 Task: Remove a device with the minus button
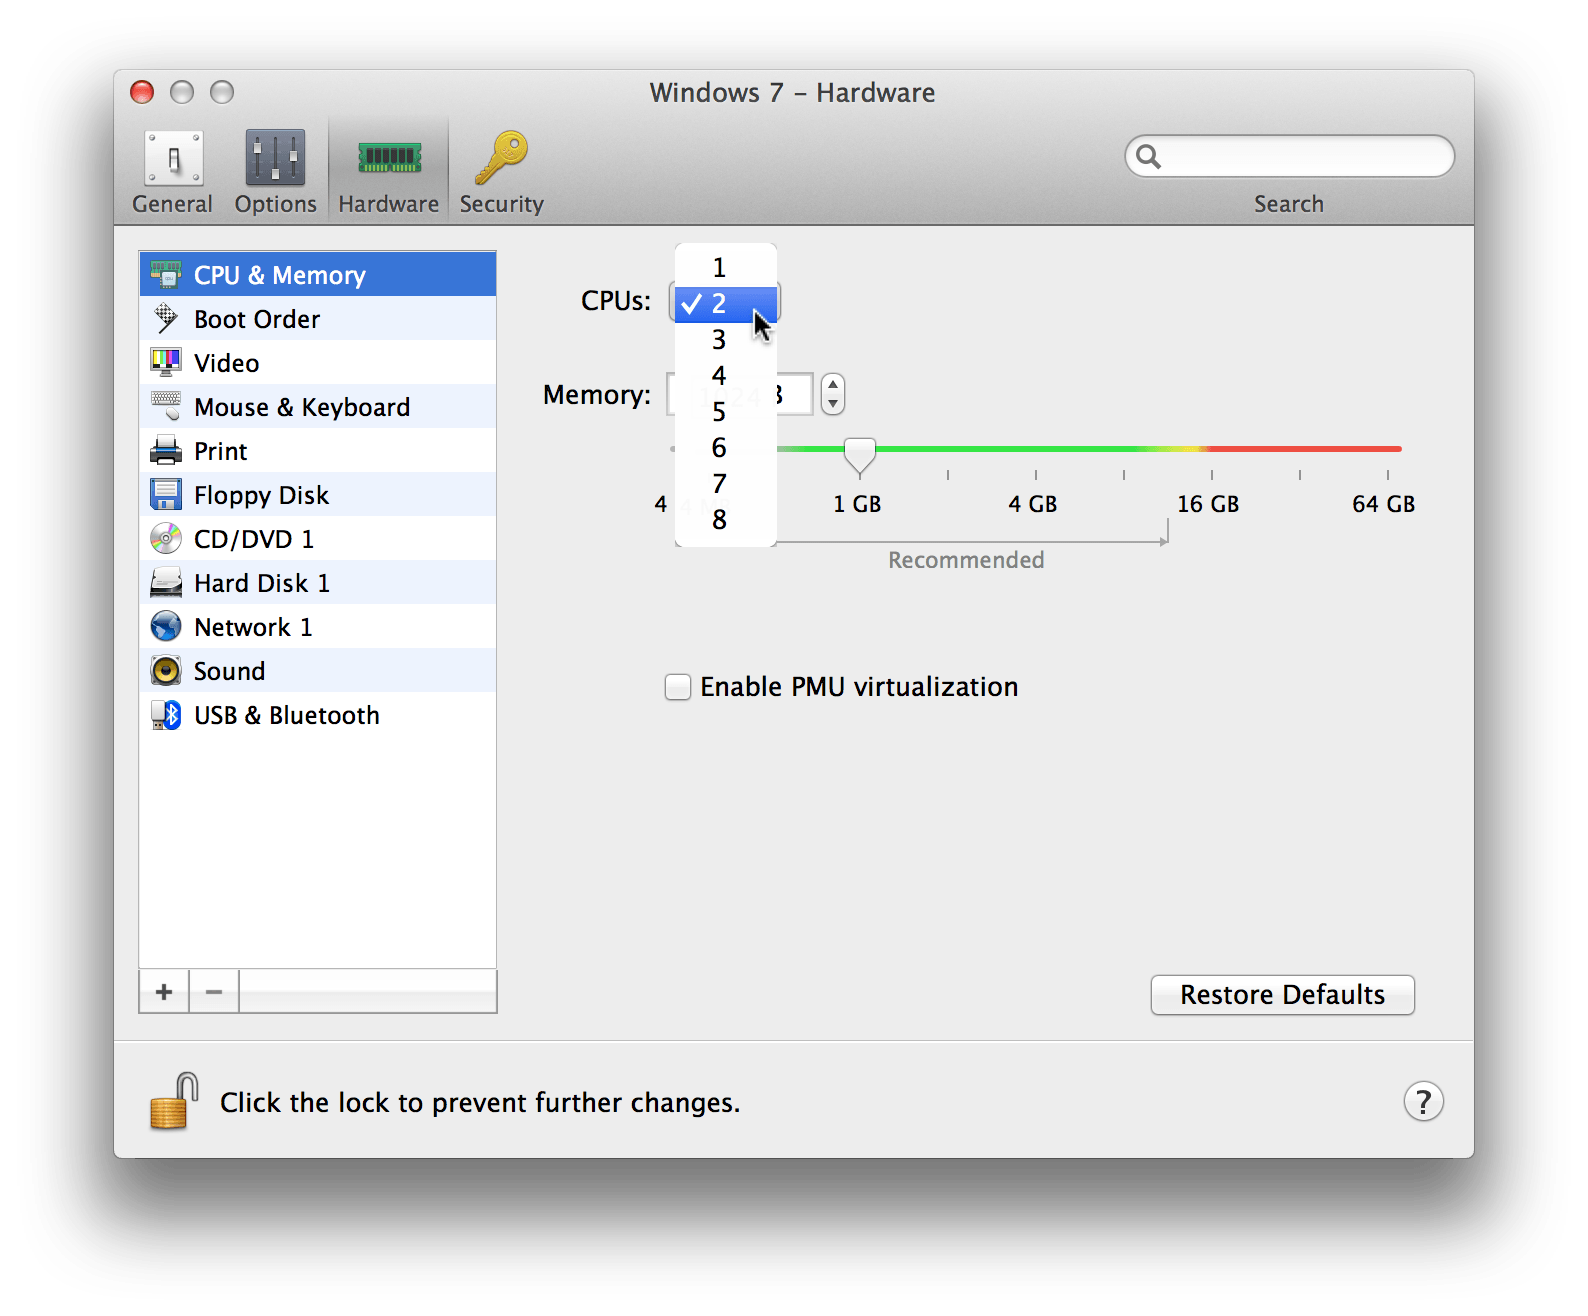pos(214,991)
